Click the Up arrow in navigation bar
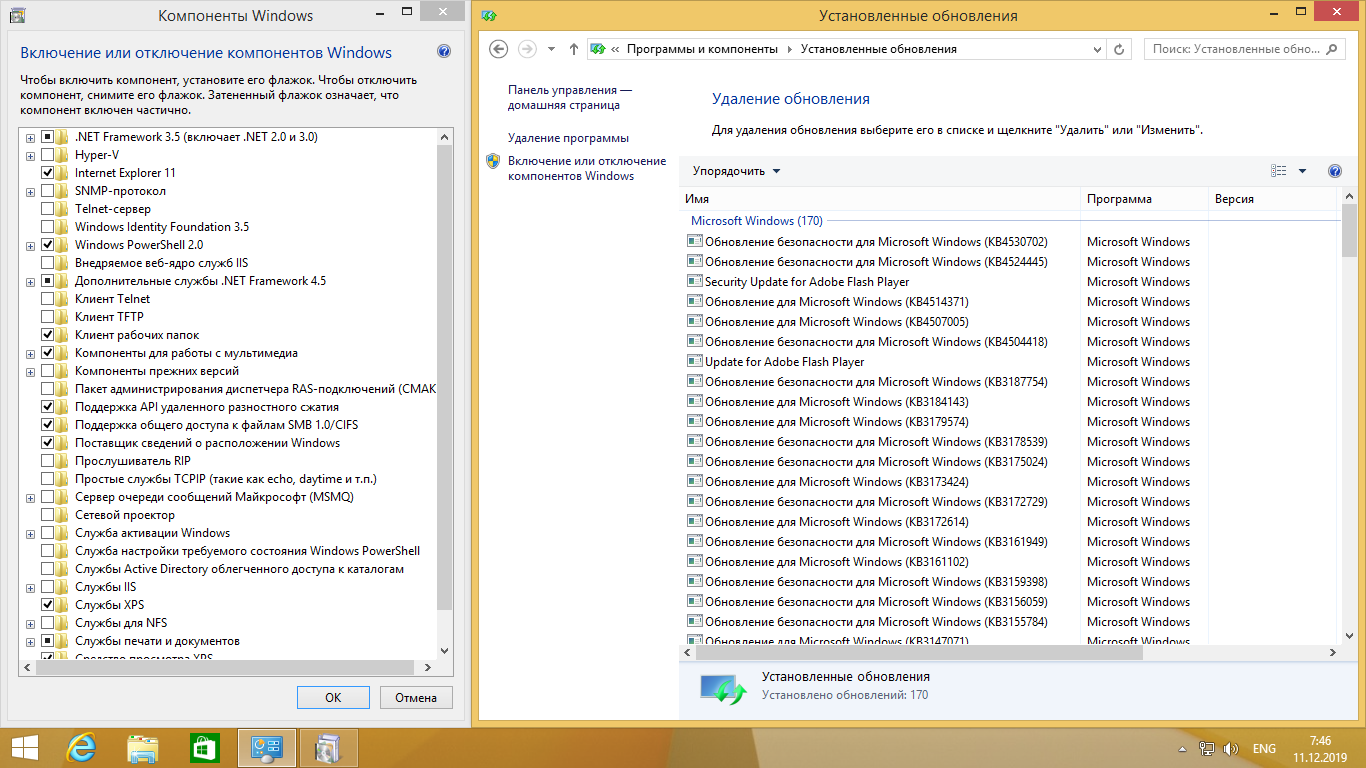 tap(573, 49)
